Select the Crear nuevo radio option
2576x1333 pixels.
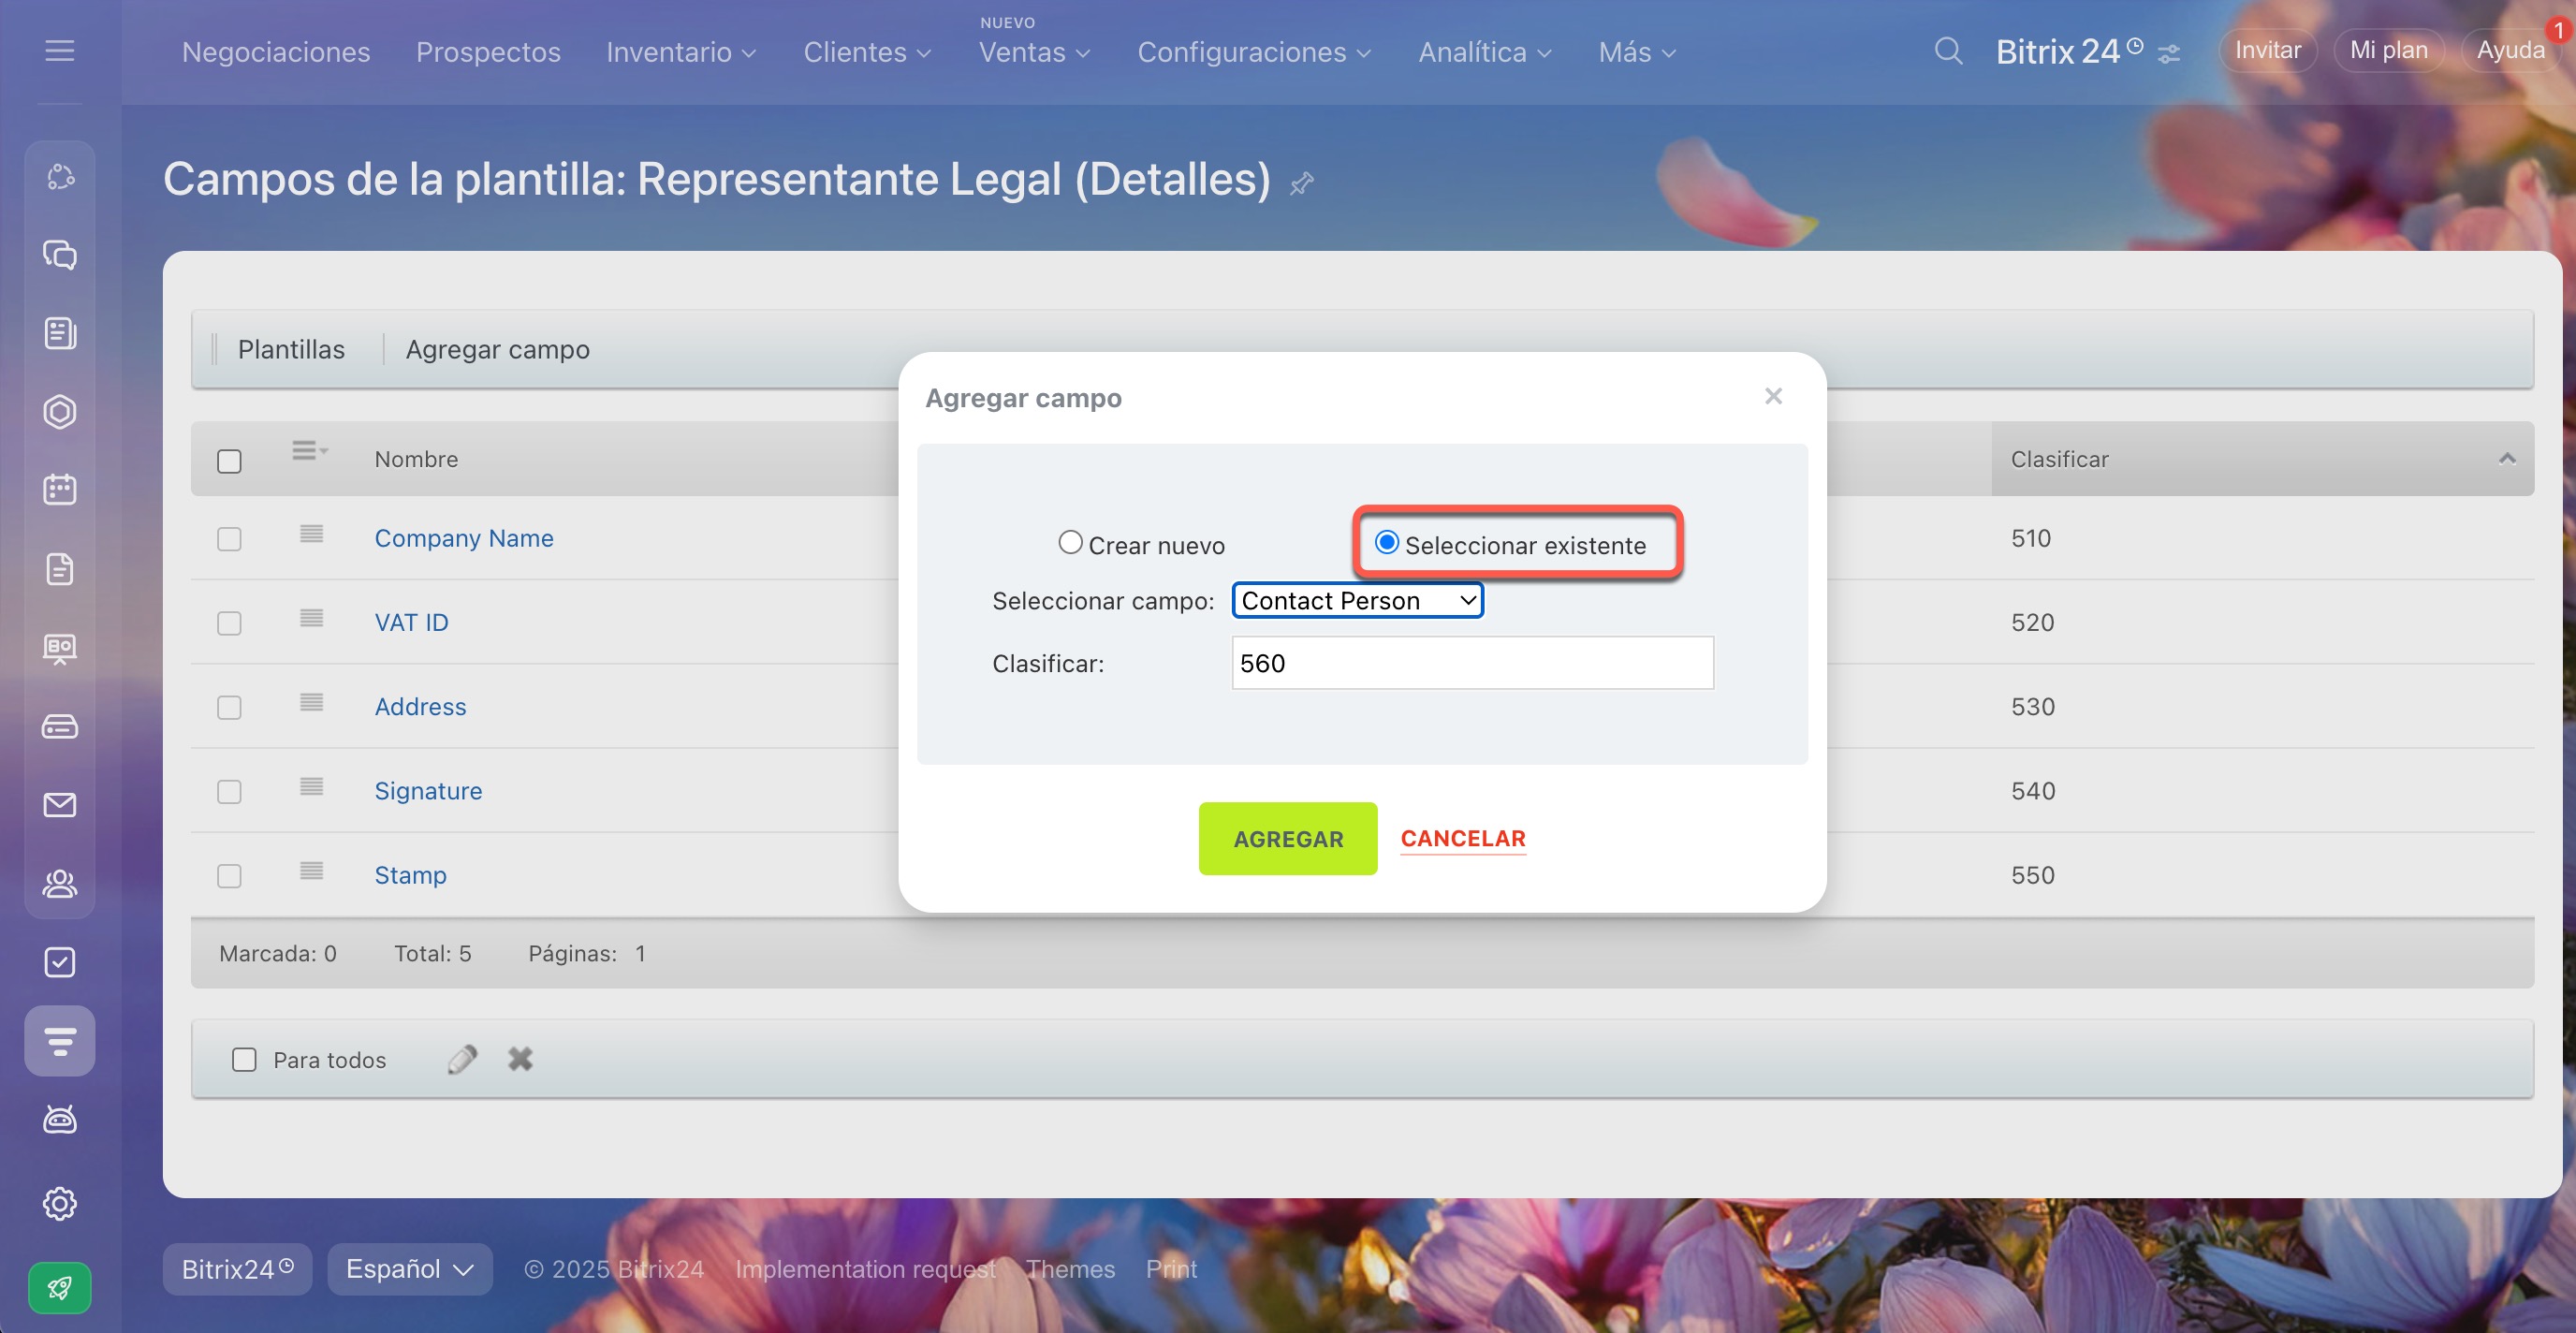pyautogui.click(x=1070, y=543)
